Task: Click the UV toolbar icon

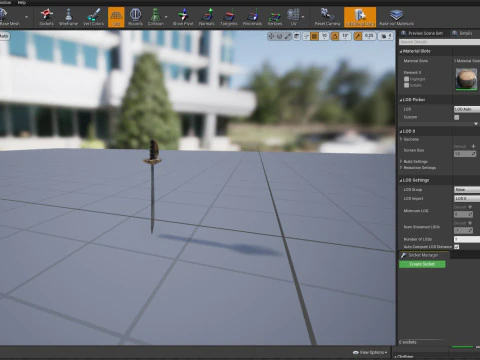Action: (293, 17)
